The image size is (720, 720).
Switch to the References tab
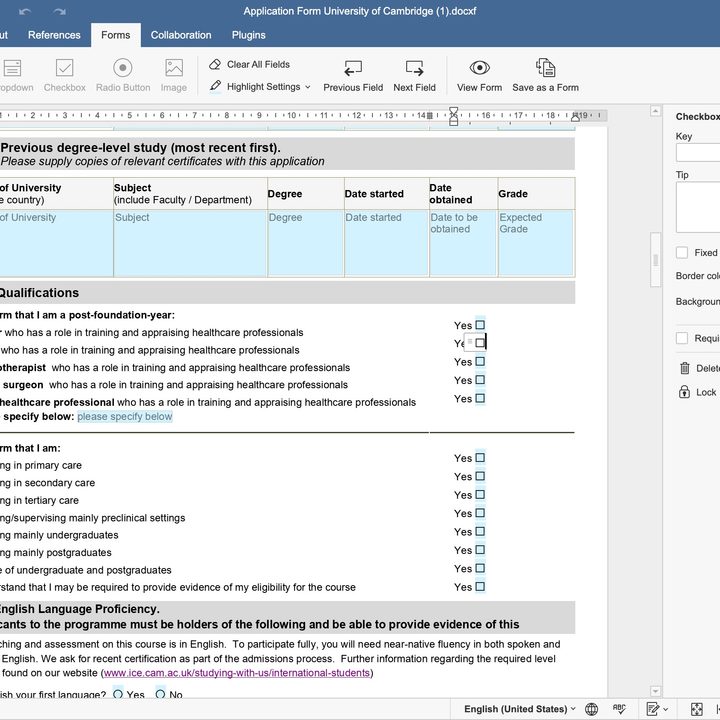pyautogui.click(x=54, y=35)
